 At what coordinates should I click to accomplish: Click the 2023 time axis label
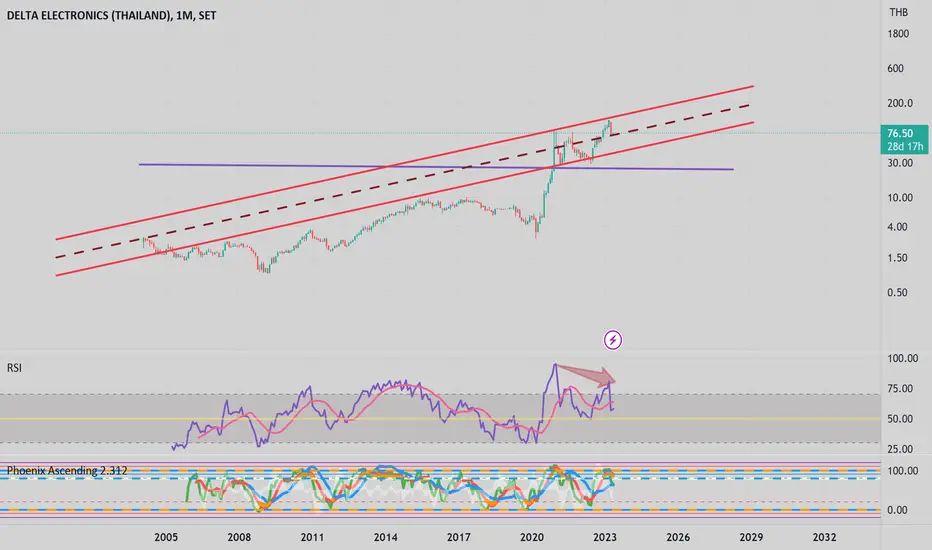point(604,538)
